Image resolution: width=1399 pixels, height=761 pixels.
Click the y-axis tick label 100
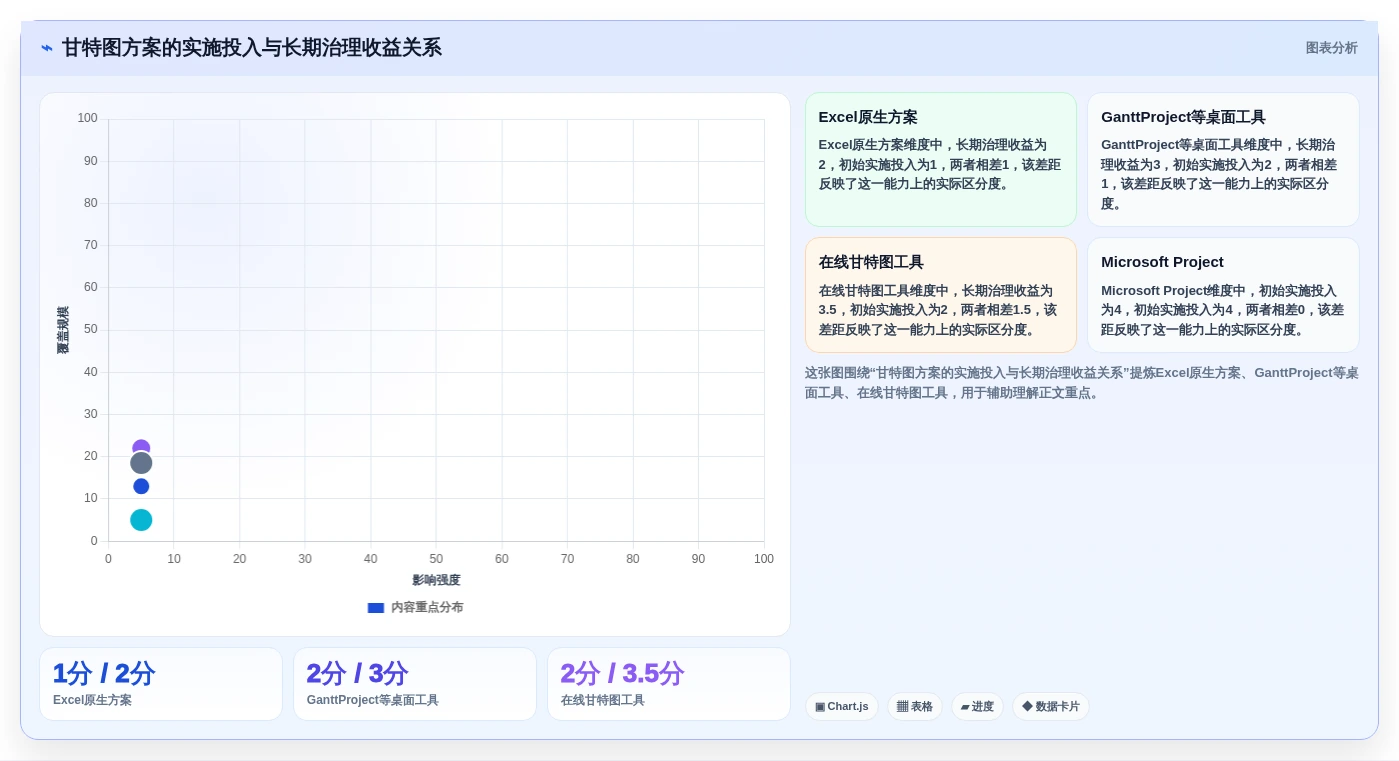[x=88, y=118]
